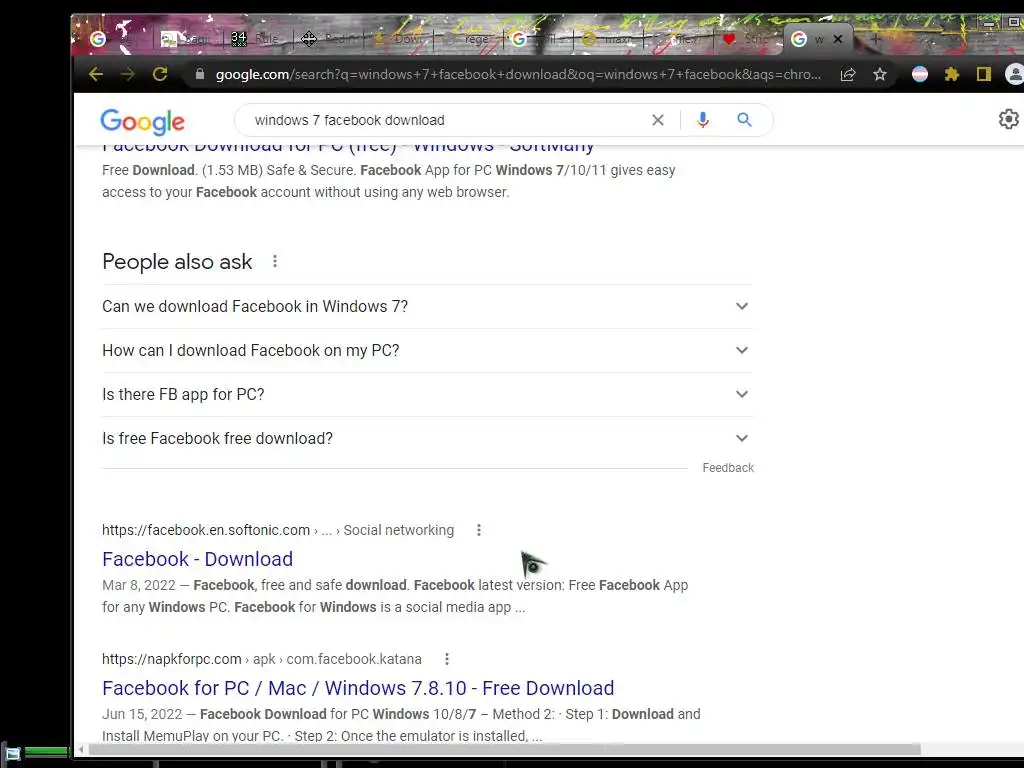Start voice search with microphone icon
The width and height of the screenshot is (1024, 768).
click(703, 120)
